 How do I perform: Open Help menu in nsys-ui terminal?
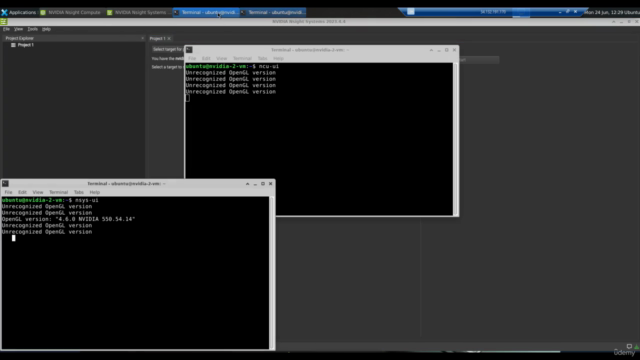click(x=95, y=192)
